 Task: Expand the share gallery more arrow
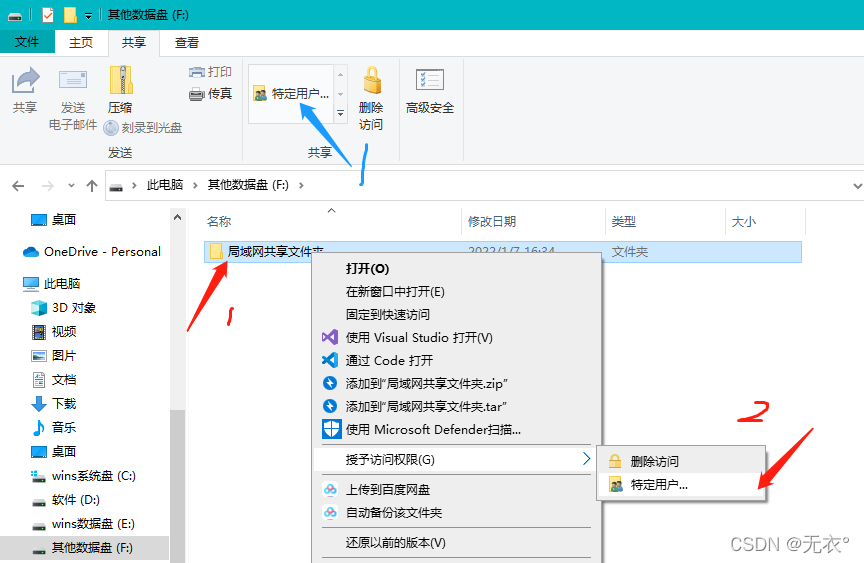[x=341, y=113]
